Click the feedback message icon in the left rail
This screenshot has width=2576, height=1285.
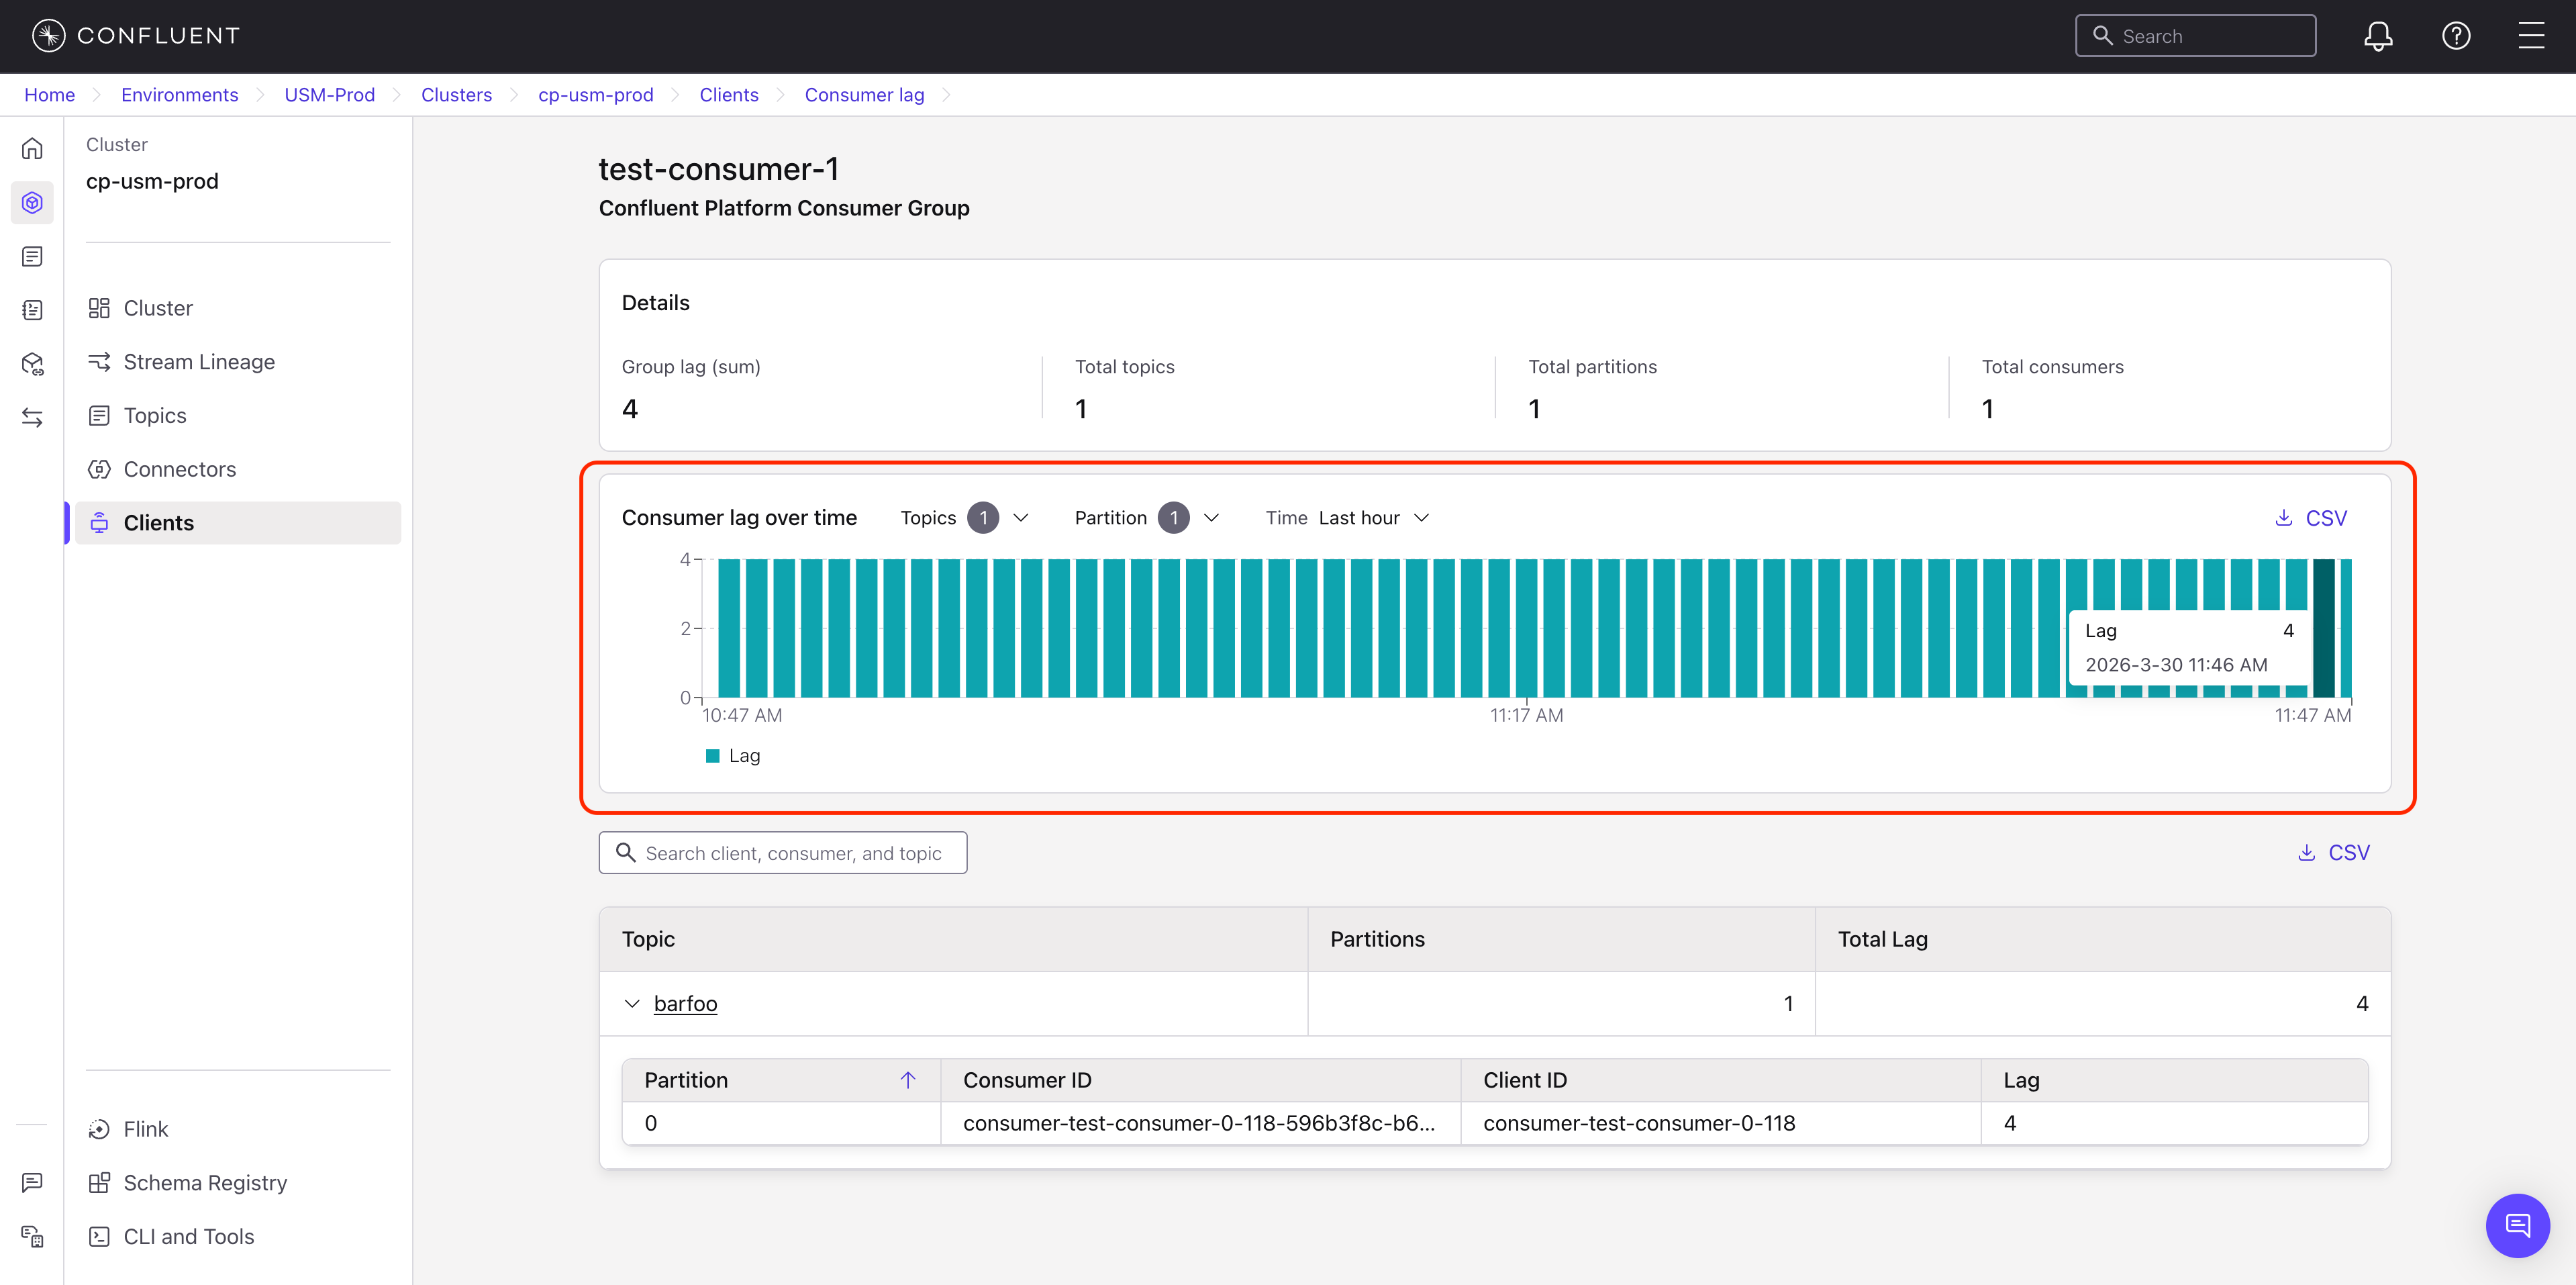tap(32, 1183)
